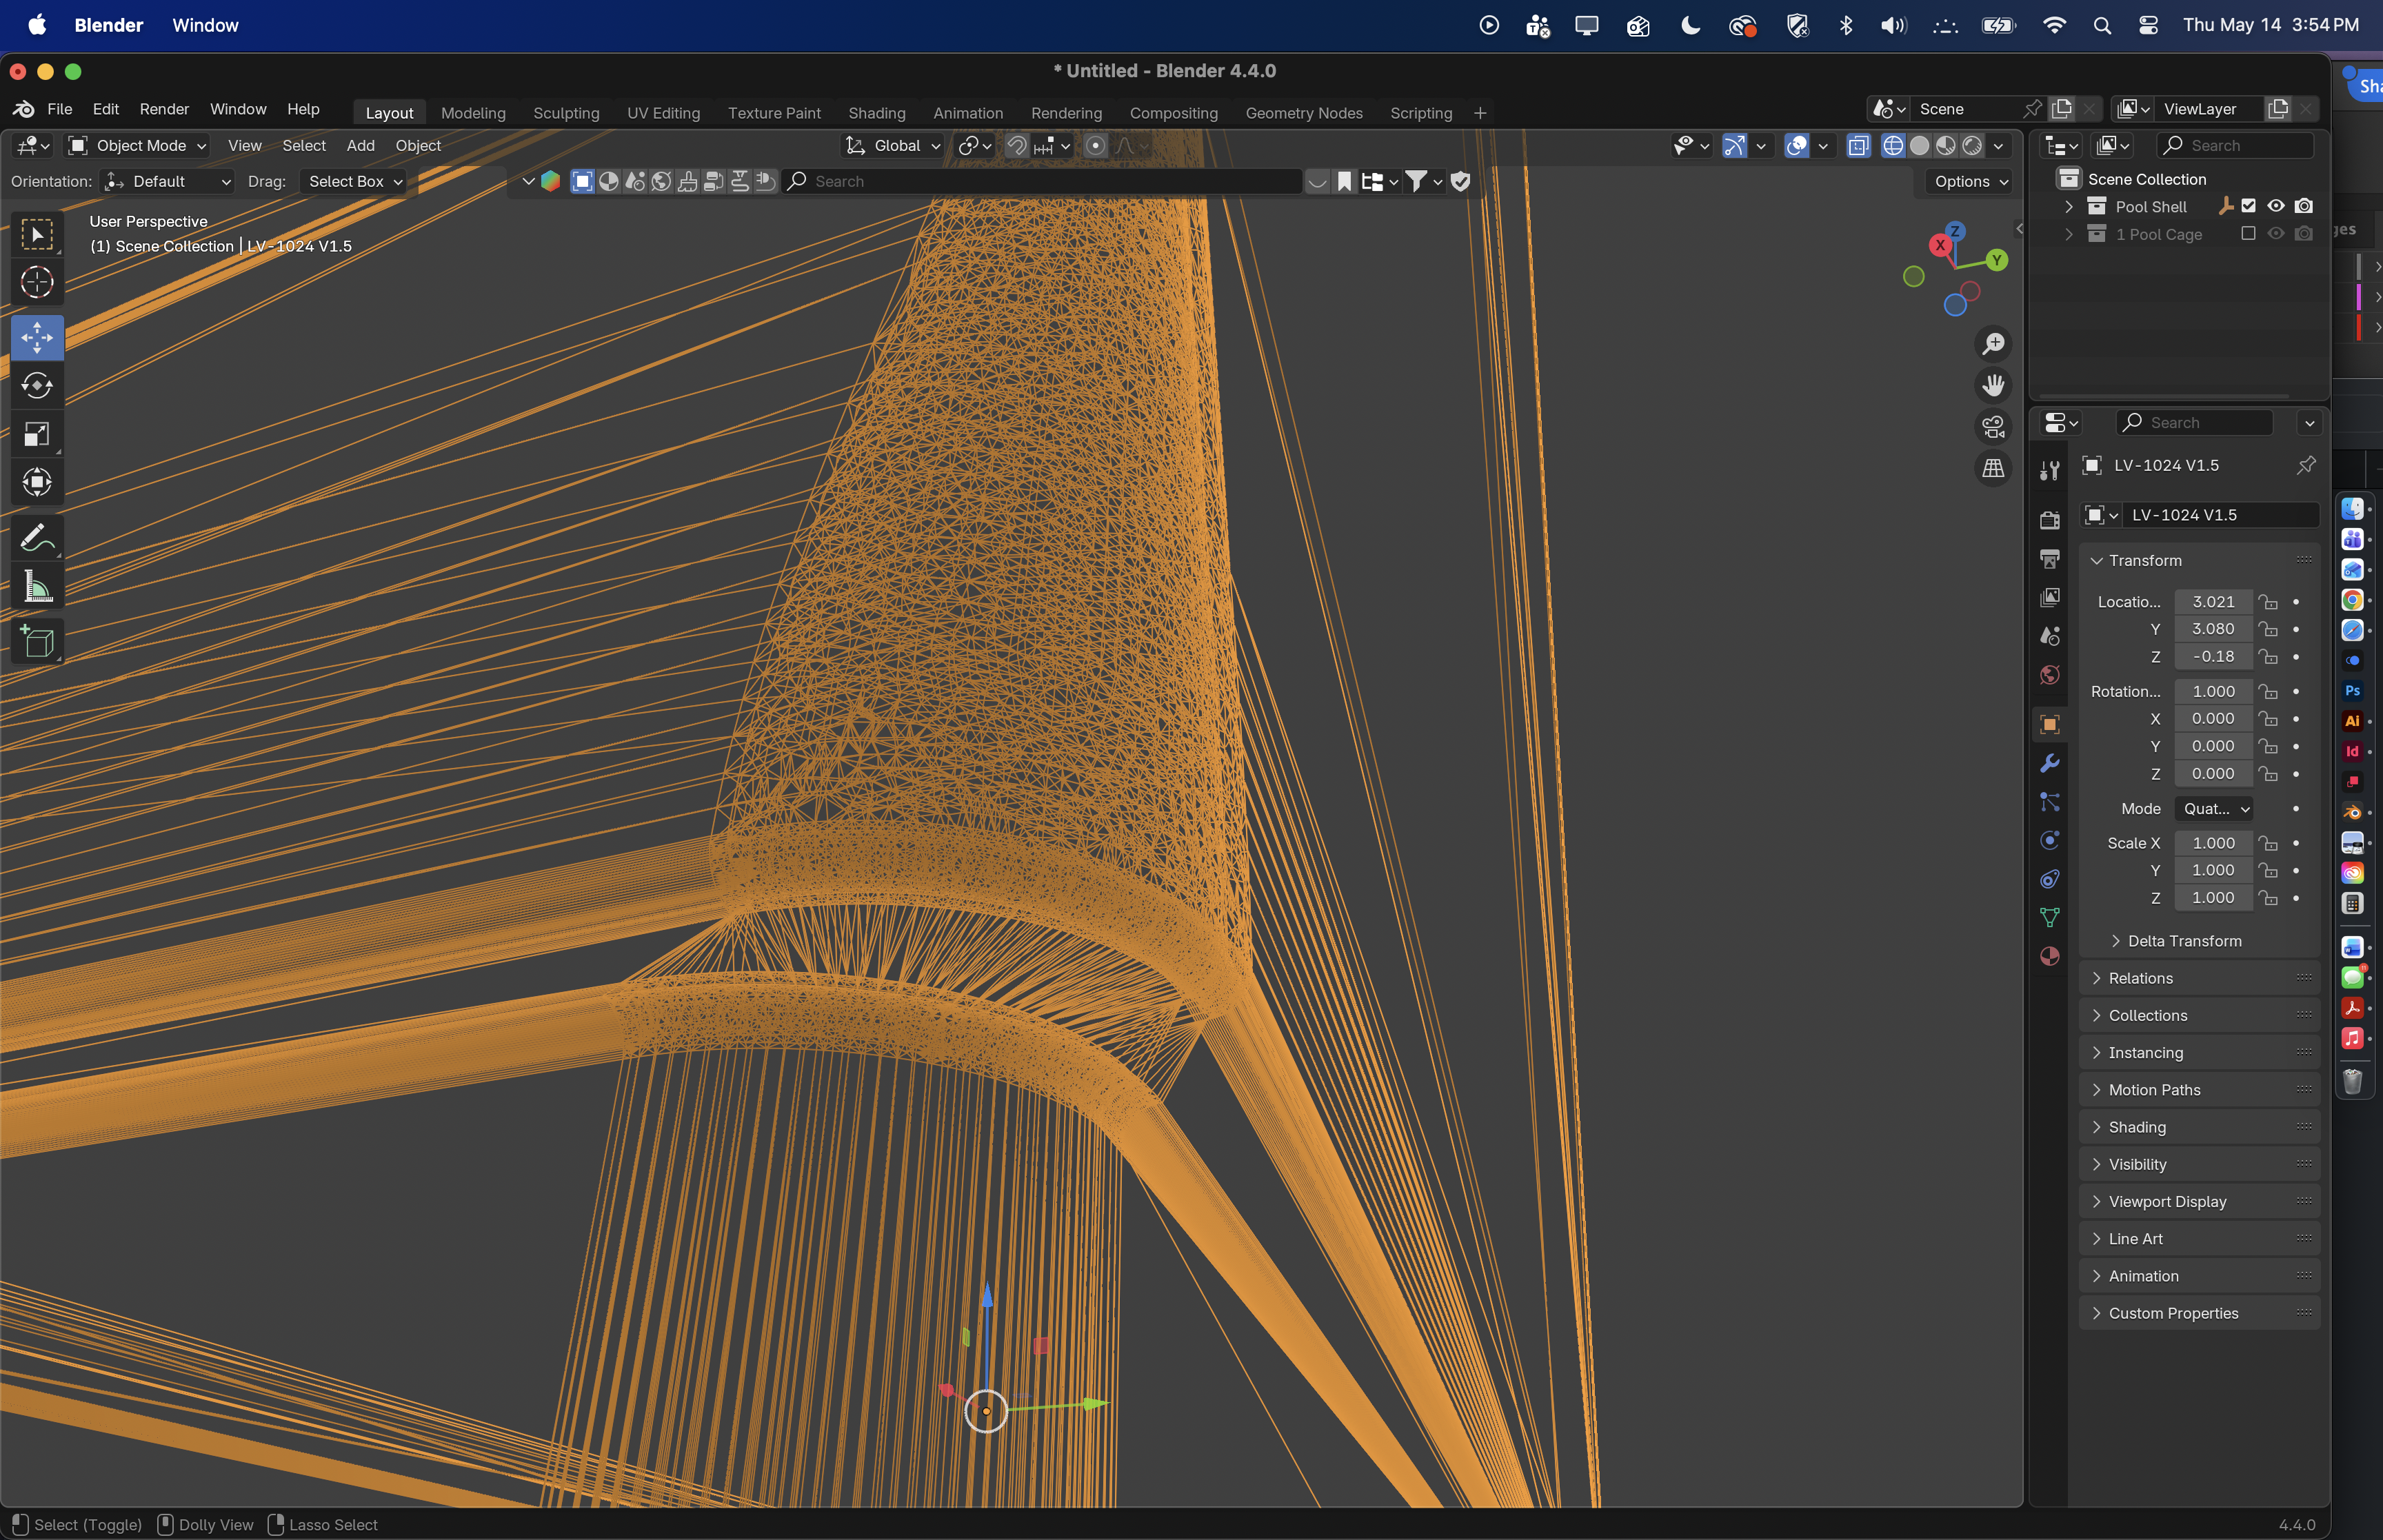Select the 3D Cursor tool
The image size is (2383, 1540).
(37, 283)
